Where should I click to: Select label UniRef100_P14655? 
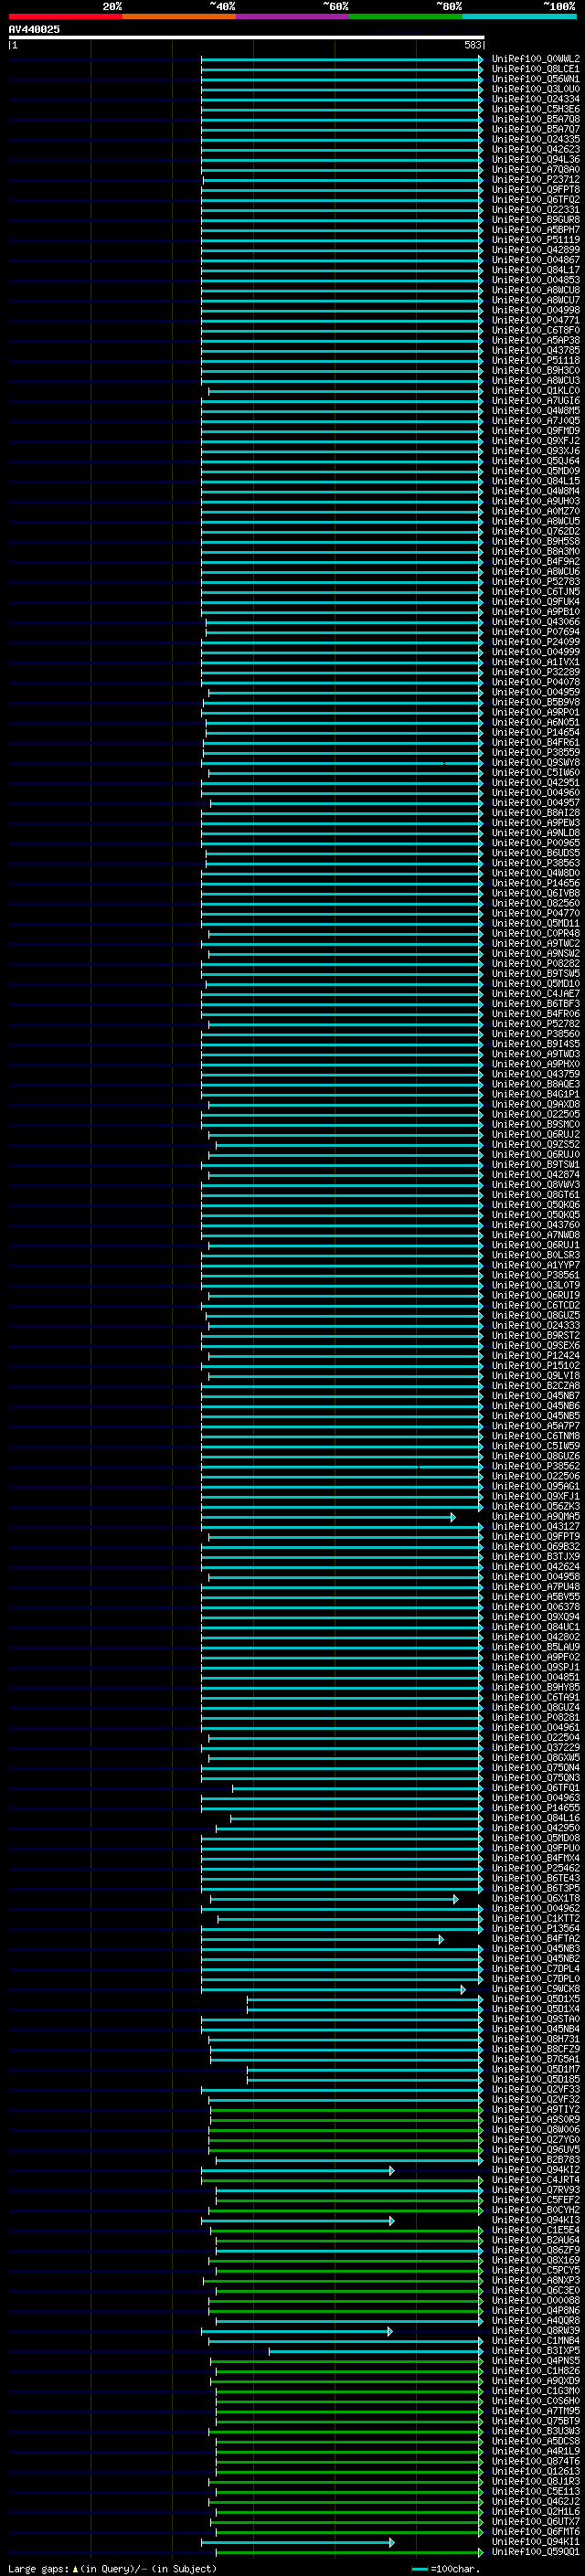point(536,1808)
